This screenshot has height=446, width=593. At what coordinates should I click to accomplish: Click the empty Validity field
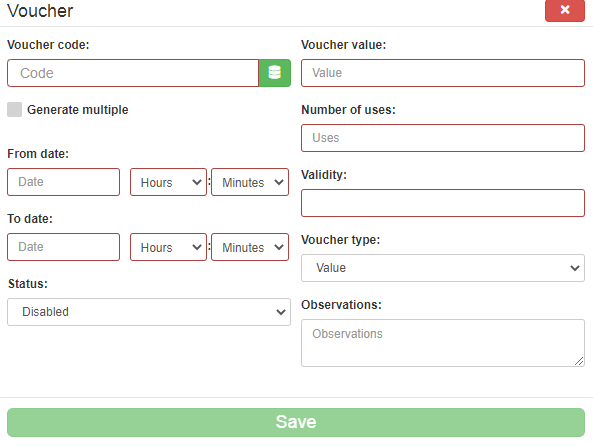coord(443,203)
